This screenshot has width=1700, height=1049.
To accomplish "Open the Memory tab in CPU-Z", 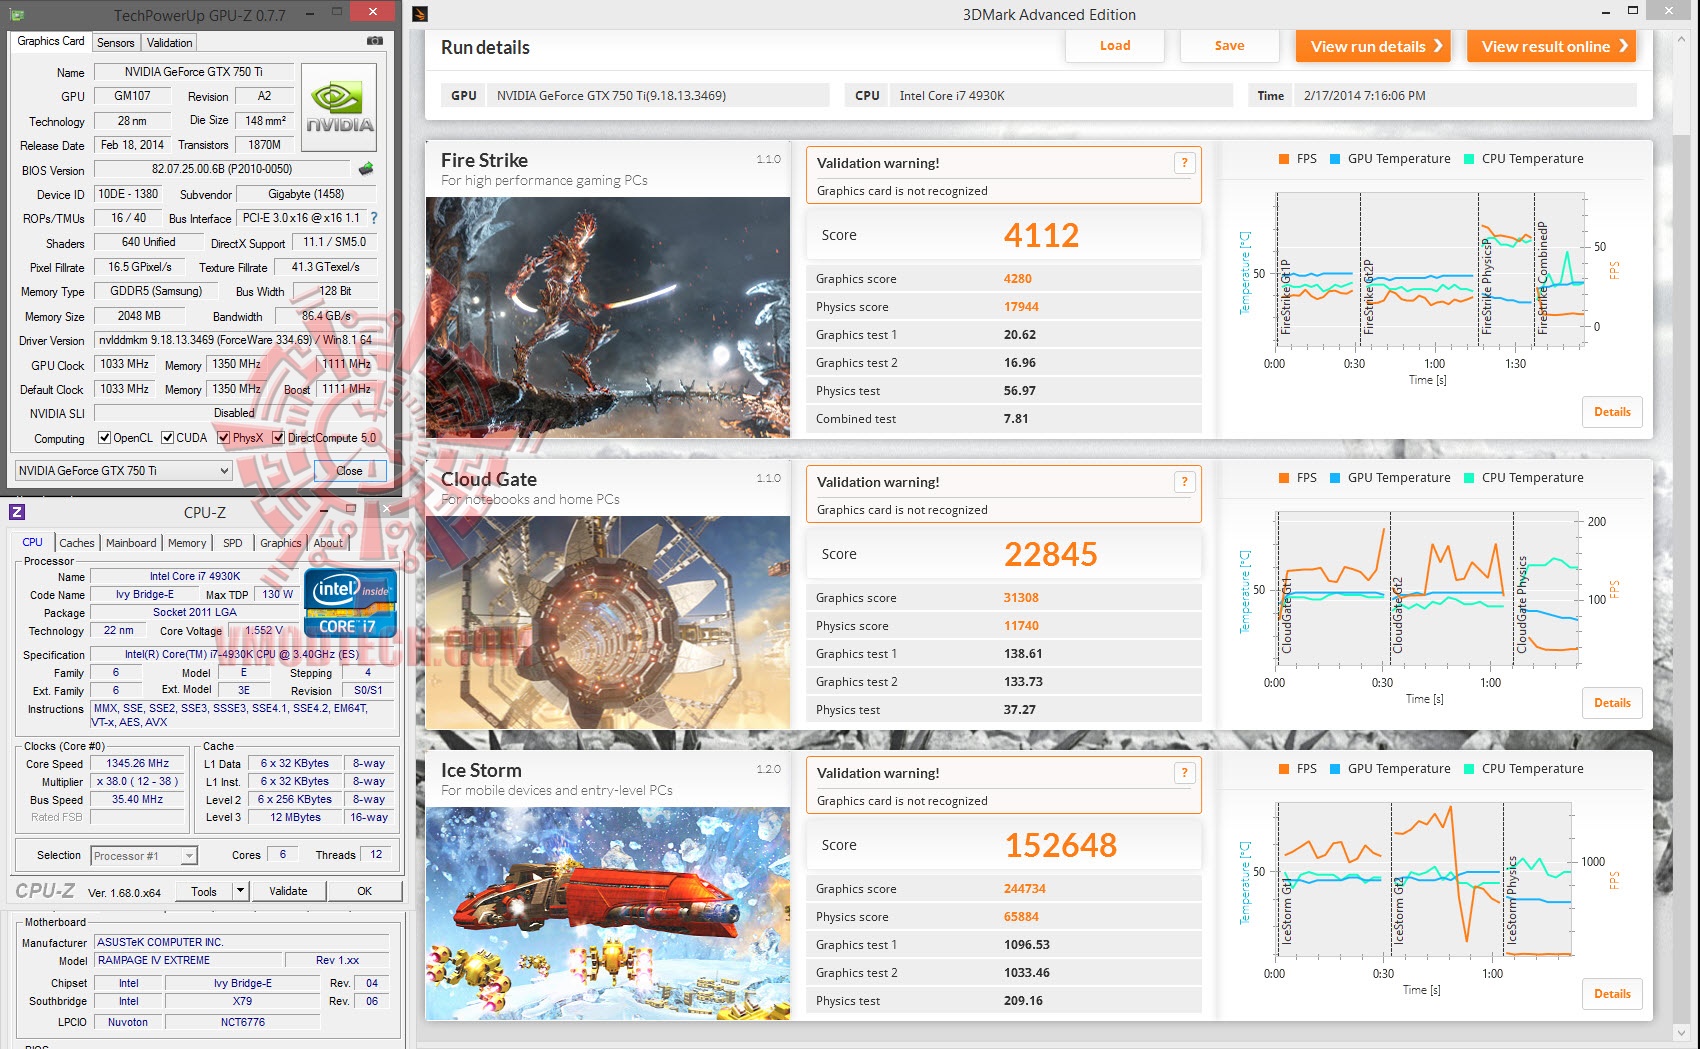I will [x=187, y=543].
